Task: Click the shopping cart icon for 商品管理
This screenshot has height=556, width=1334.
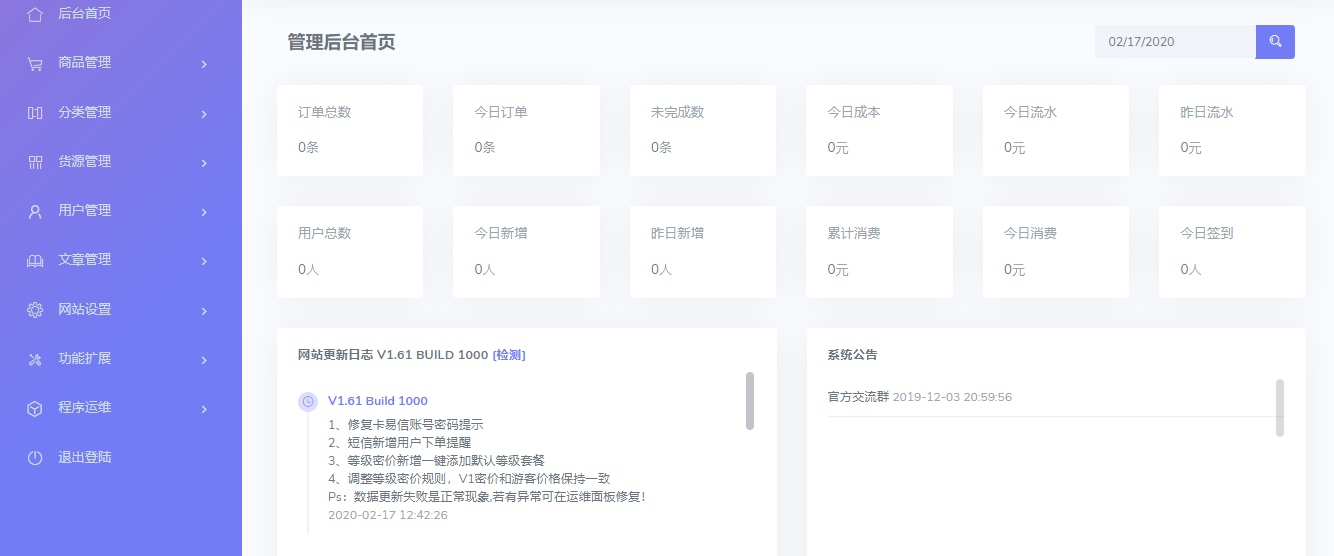Action: pyautogui.click(x=35, y=63)
